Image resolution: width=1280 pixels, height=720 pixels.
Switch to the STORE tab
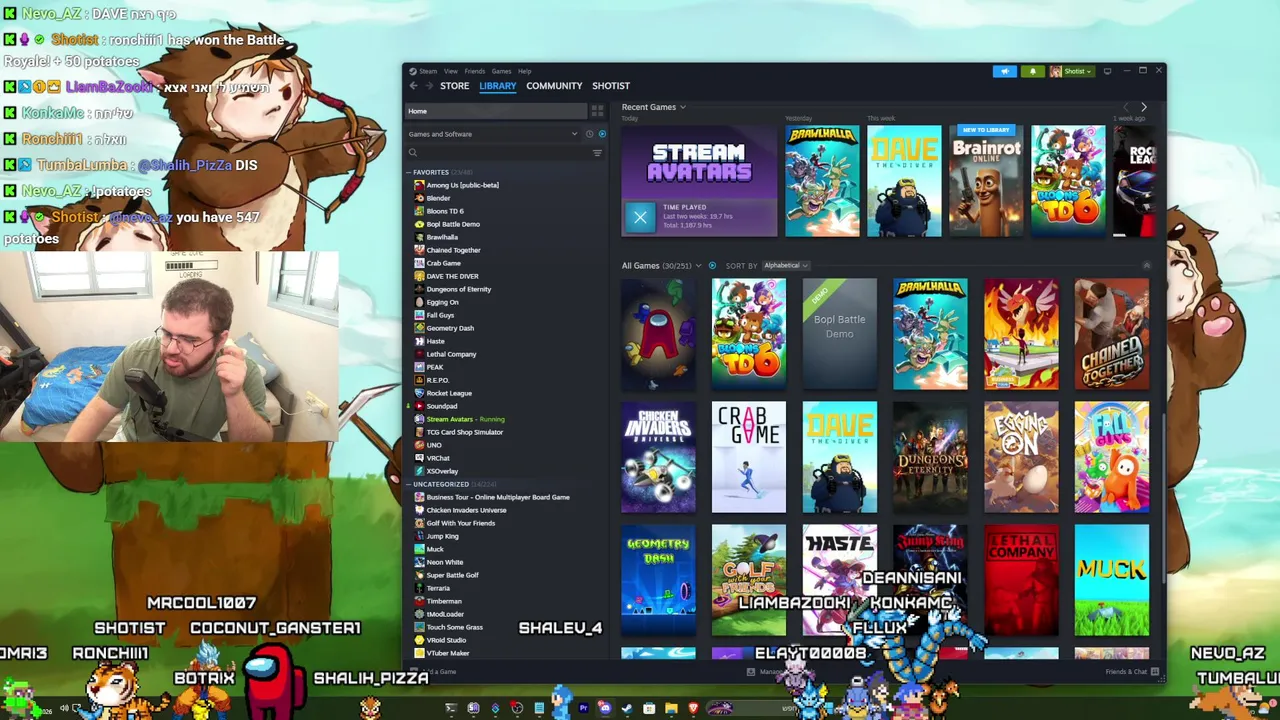(454, 86)
